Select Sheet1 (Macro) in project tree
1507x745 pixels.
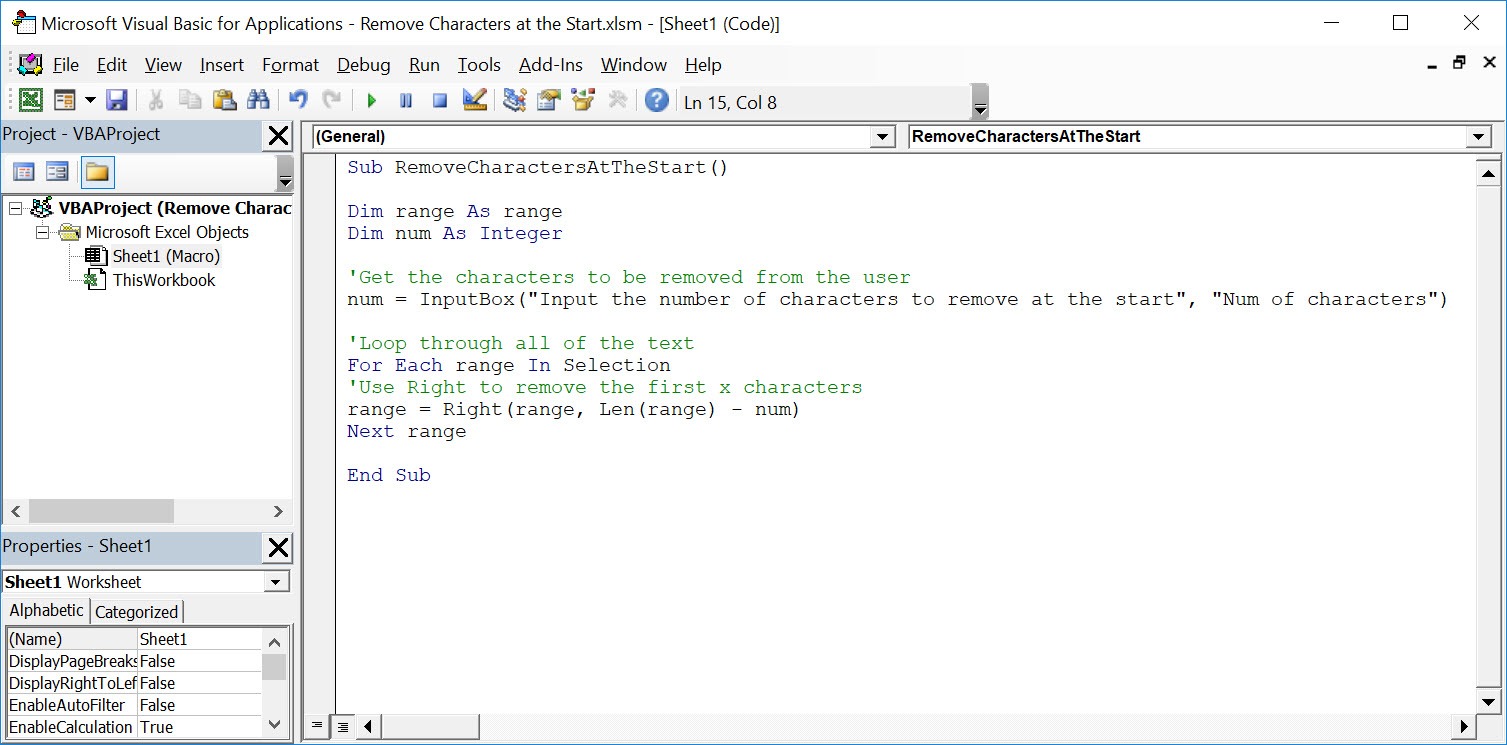click(x=166, y=256)
